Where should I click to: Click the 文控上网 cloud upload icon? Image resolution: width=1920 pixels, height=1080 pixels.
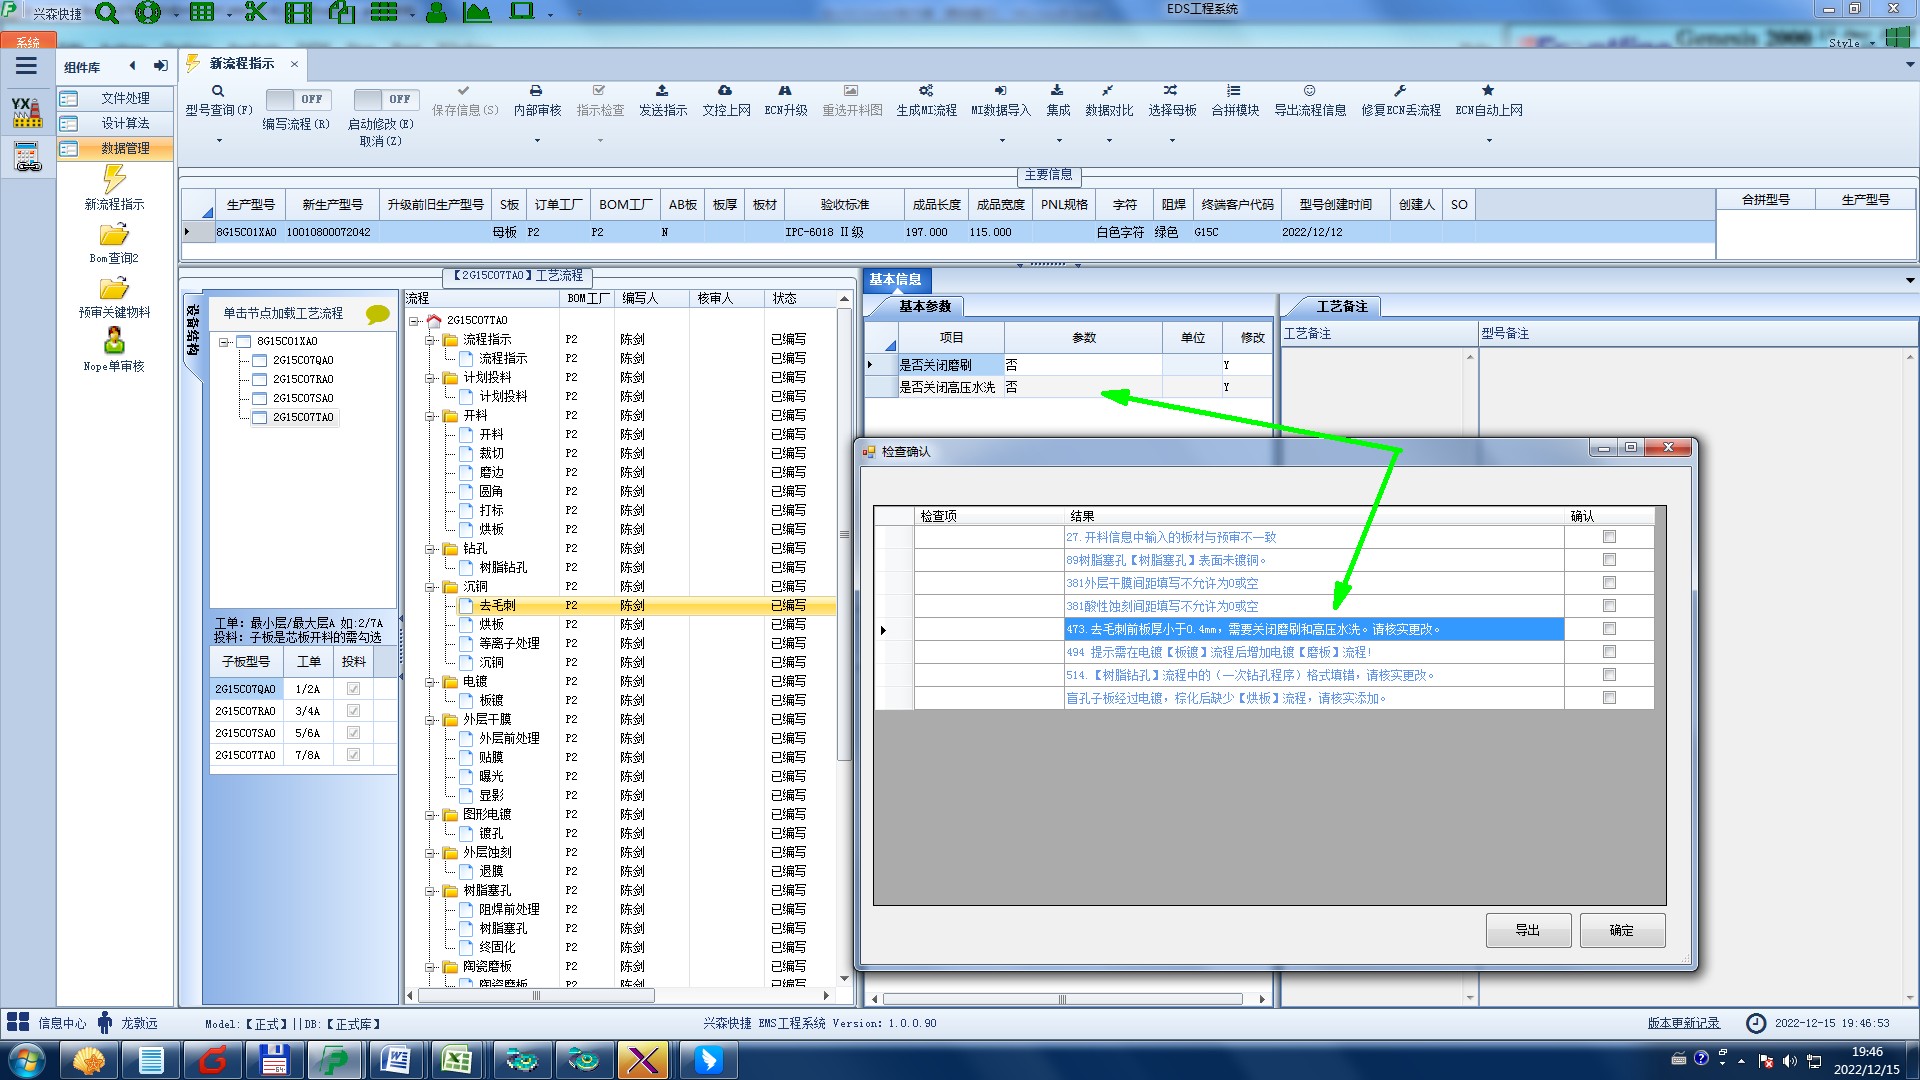click(725, 91)
